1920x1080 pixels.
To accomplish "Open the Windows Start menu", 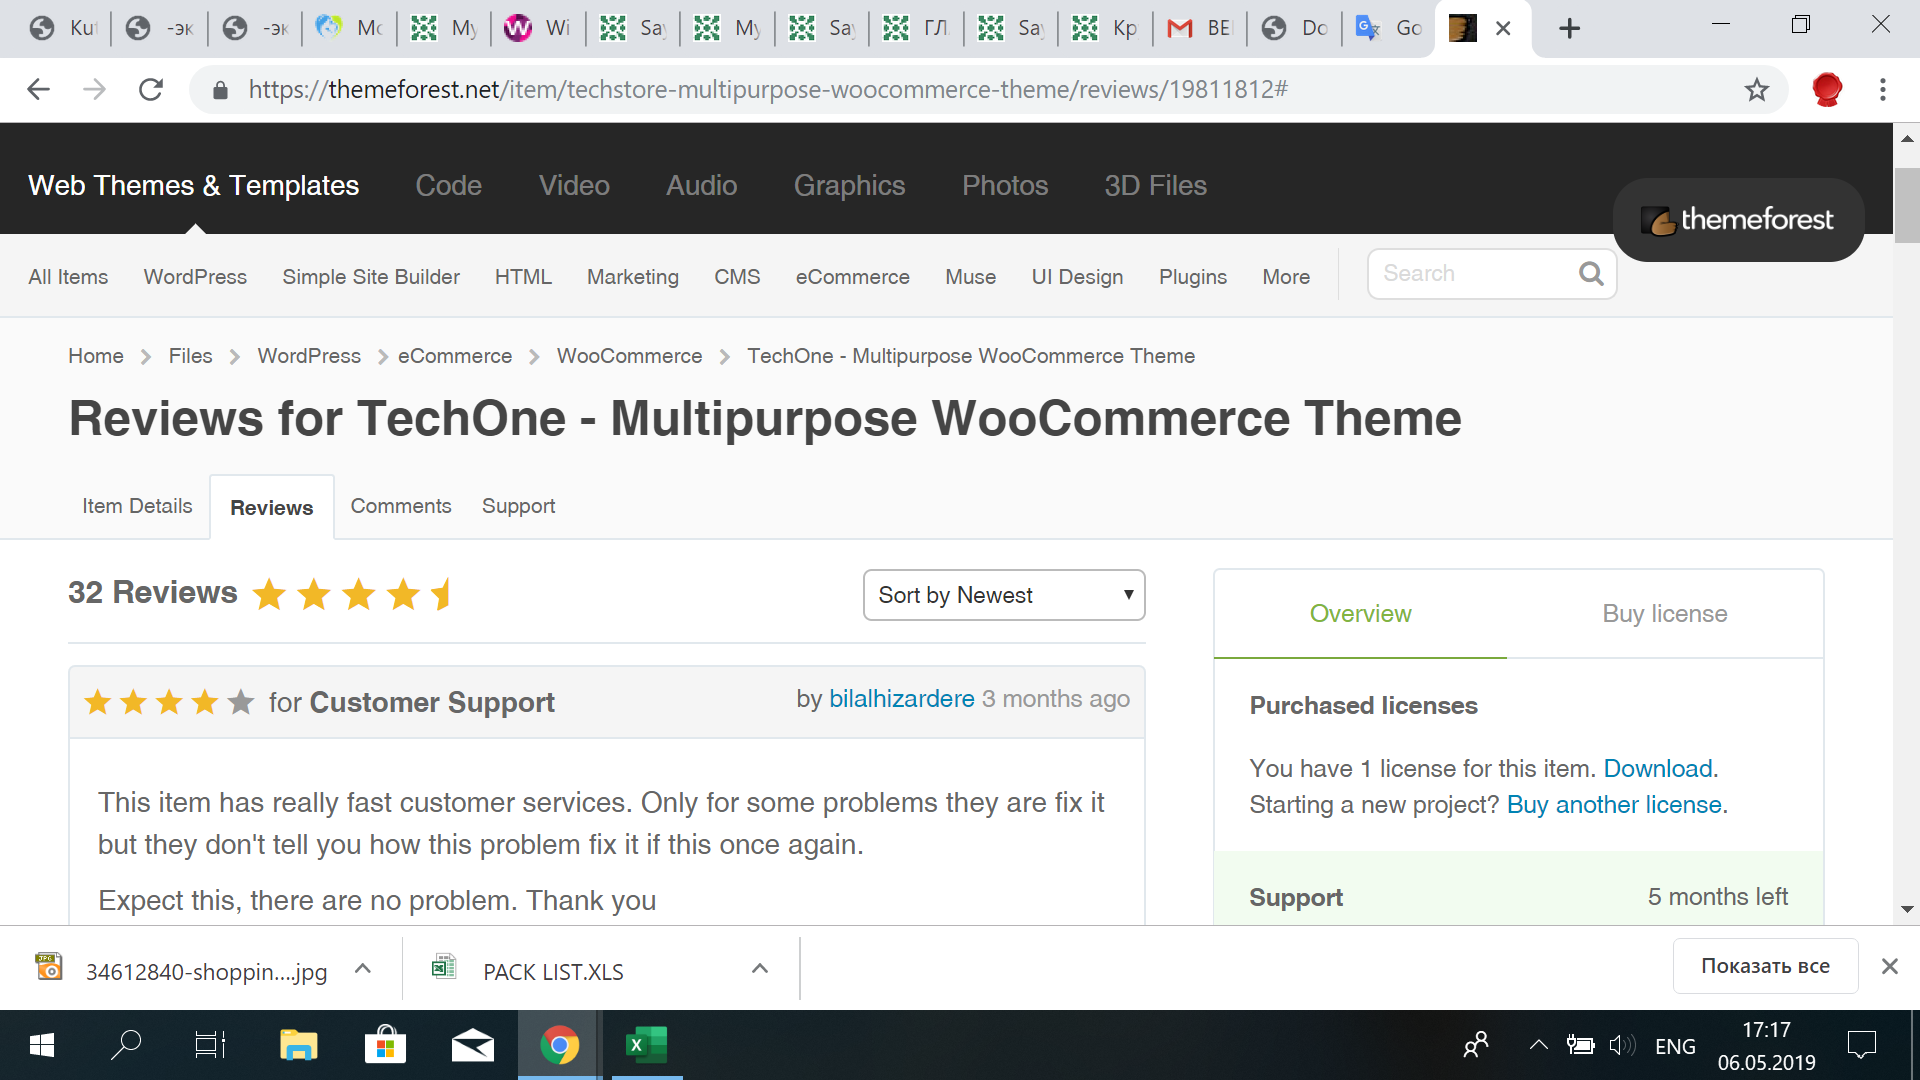I will coord(42,1045).
